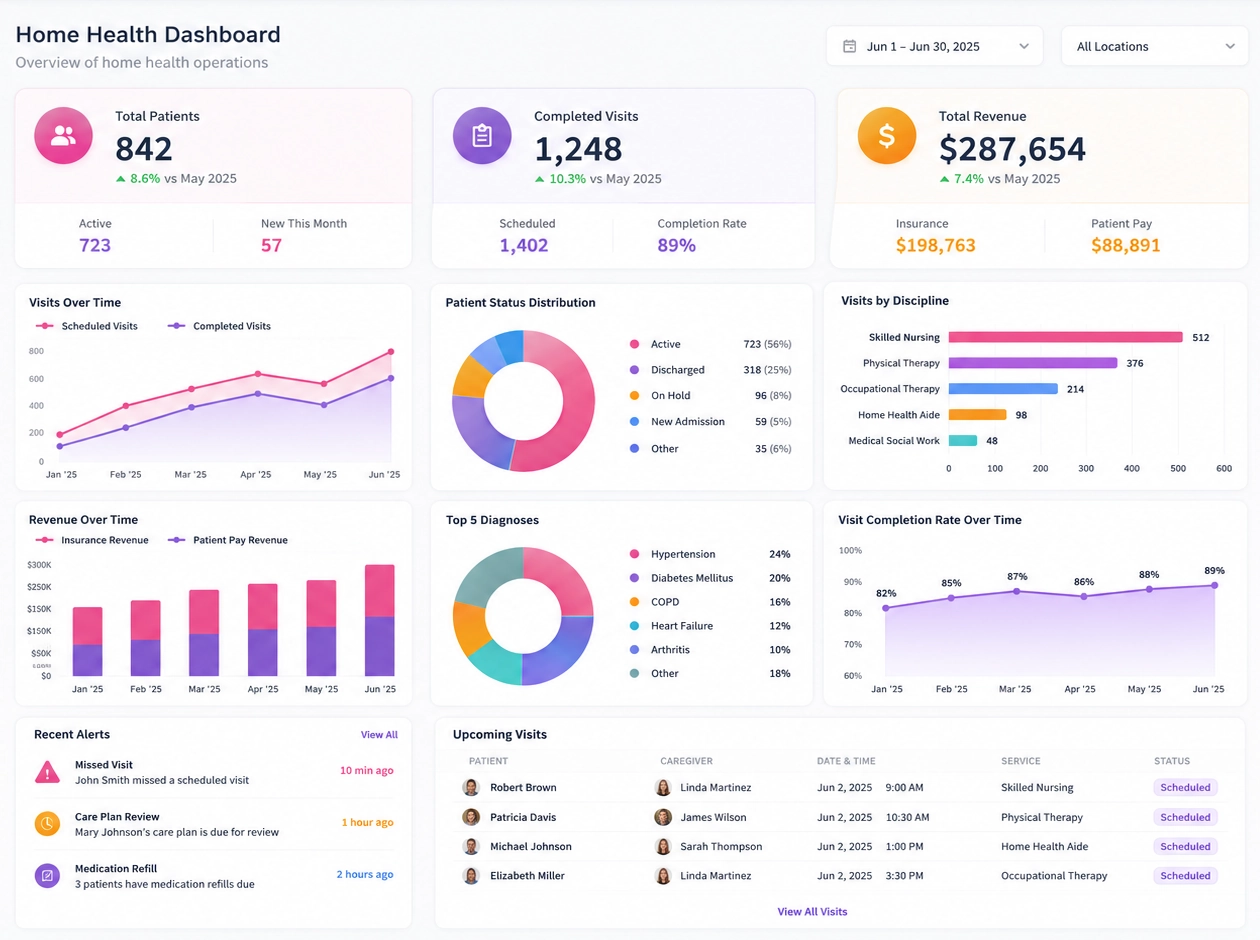Click Home Health Aide service cell for Michael Johnson

(x=1045, y=846)
